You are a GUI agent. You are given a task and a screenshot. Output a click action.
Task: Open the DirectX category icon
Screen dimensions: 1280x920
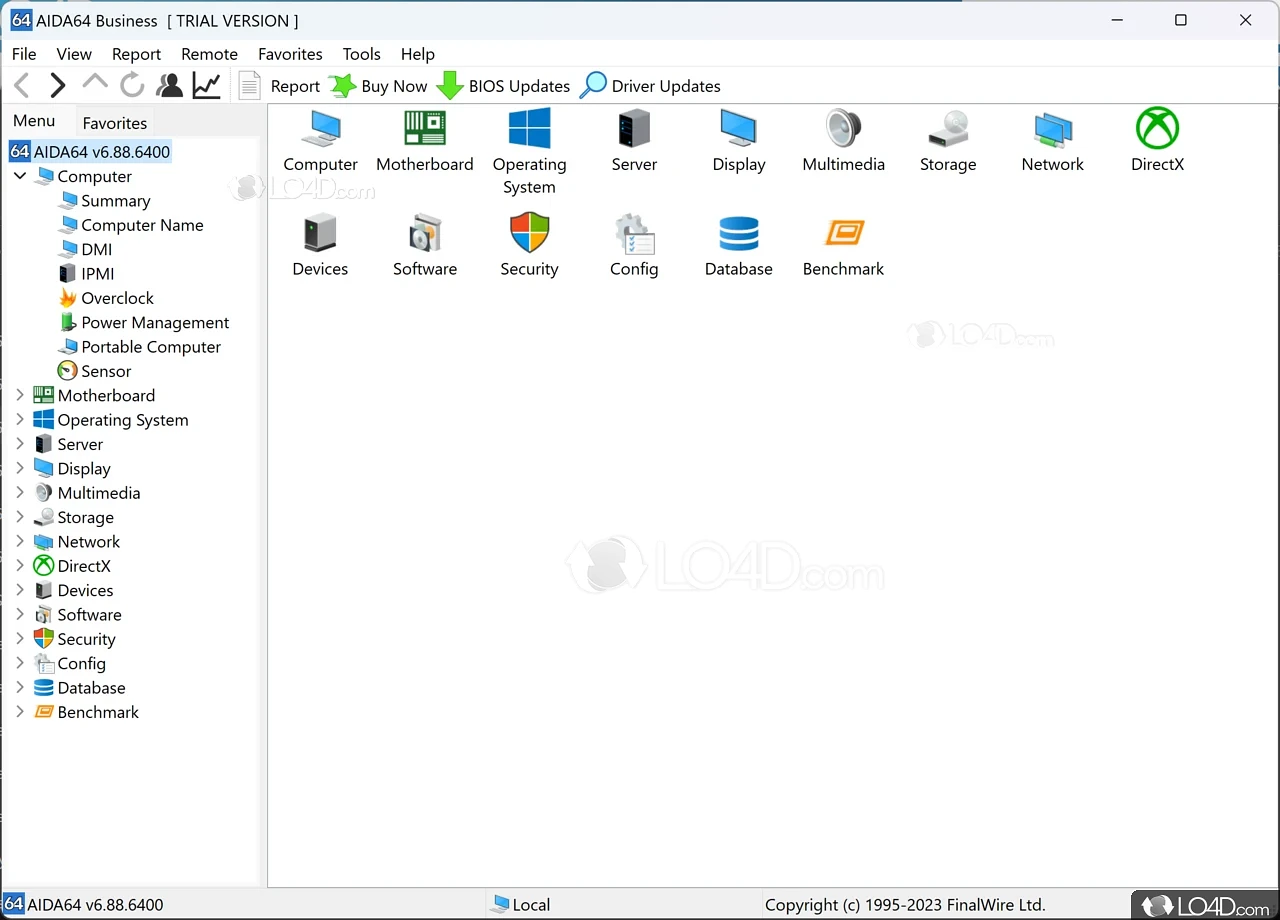pos(1157,130)
